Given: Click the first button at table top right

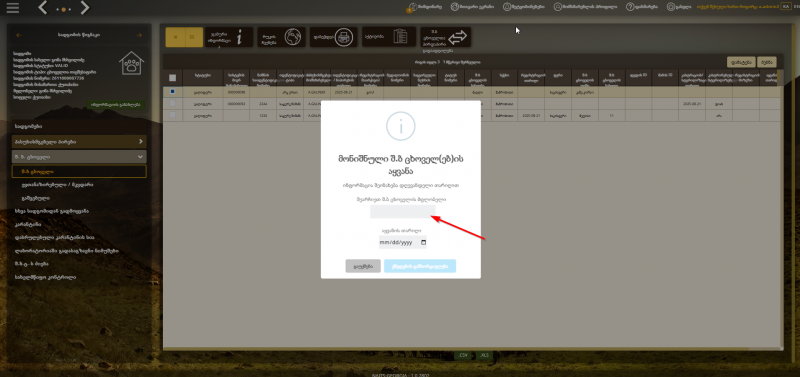Looking at the screenshot, I should tap(741, 62).
